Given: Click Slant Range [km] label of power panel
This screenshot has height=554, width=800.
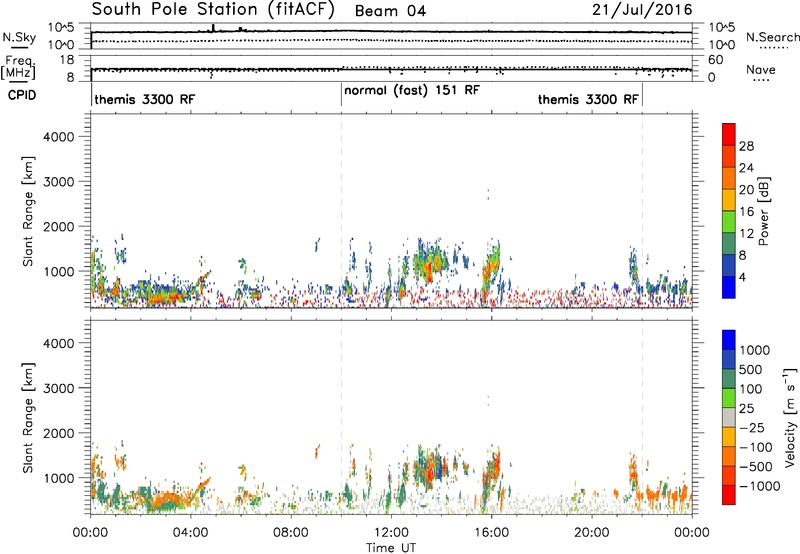Looking at the screenshot, I should point(28,211).
